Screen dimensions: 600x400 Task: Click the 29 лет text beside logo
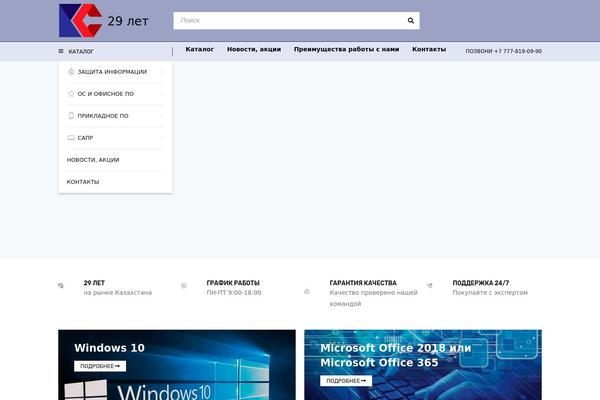pyautogui.click(x=128, y=21)
